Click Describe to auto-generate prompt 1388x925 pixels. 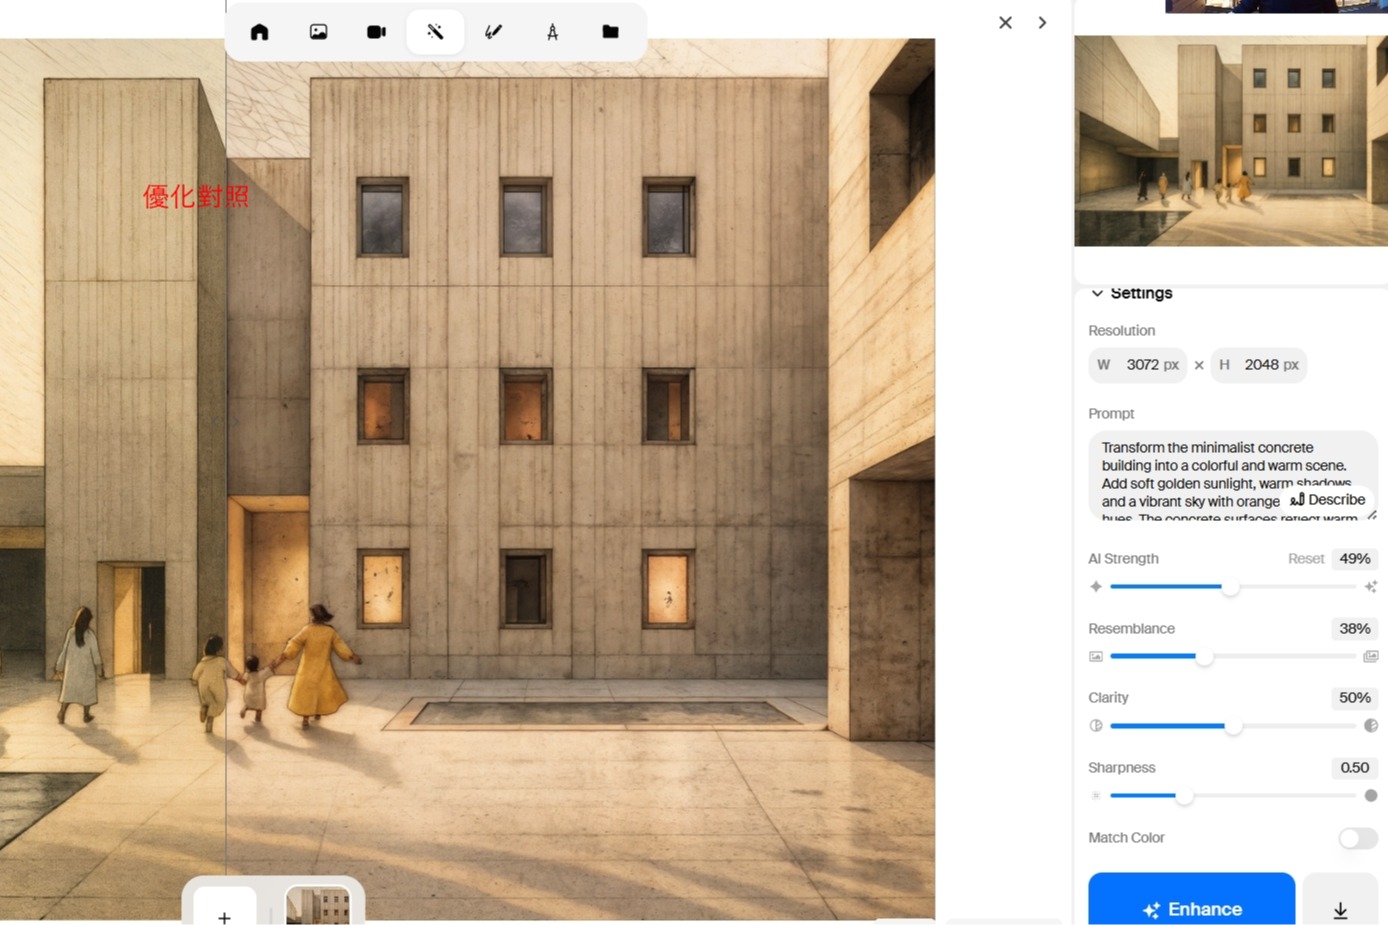point(1327,500)
